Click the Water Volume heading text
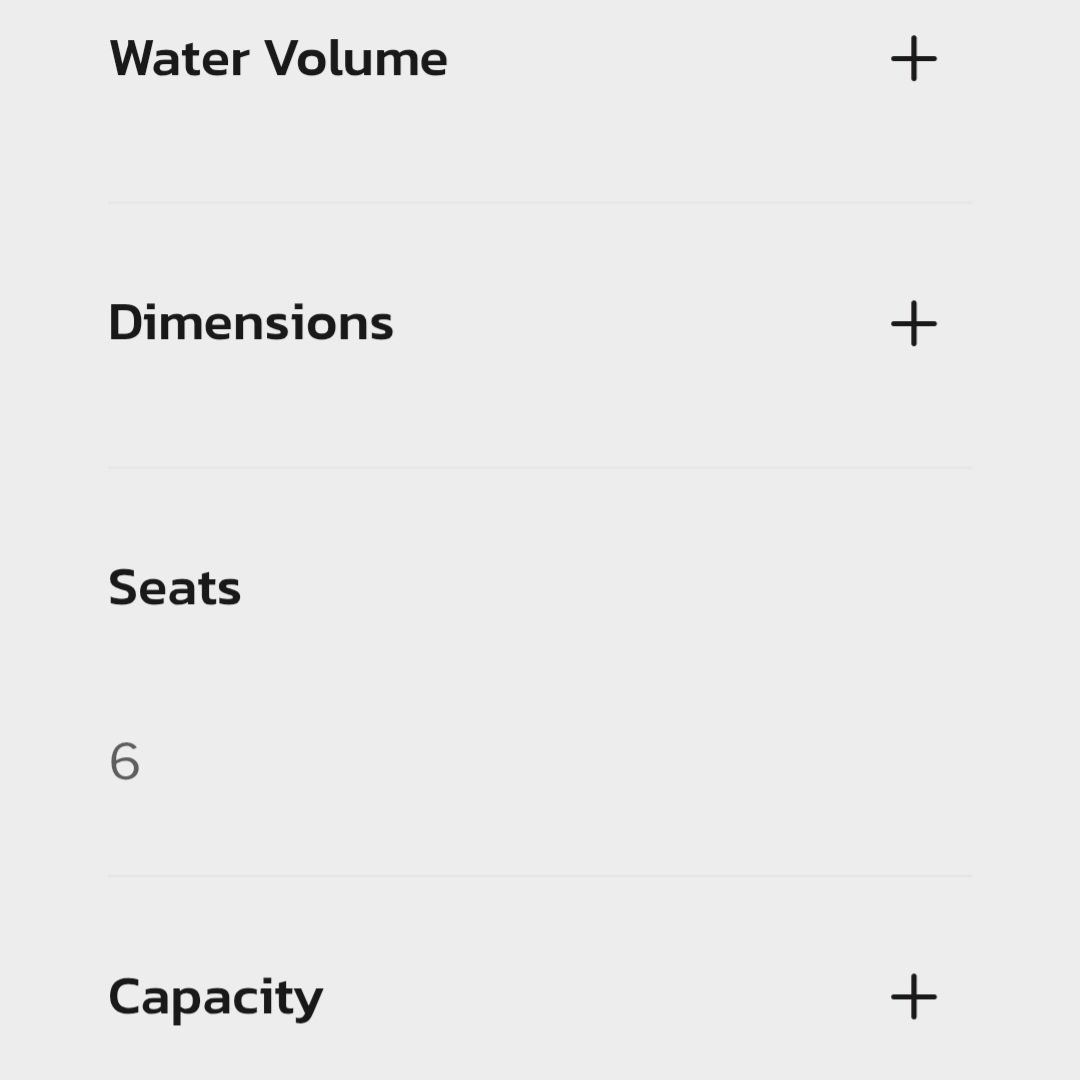Screen dimensions: 1080x1080 278,59
